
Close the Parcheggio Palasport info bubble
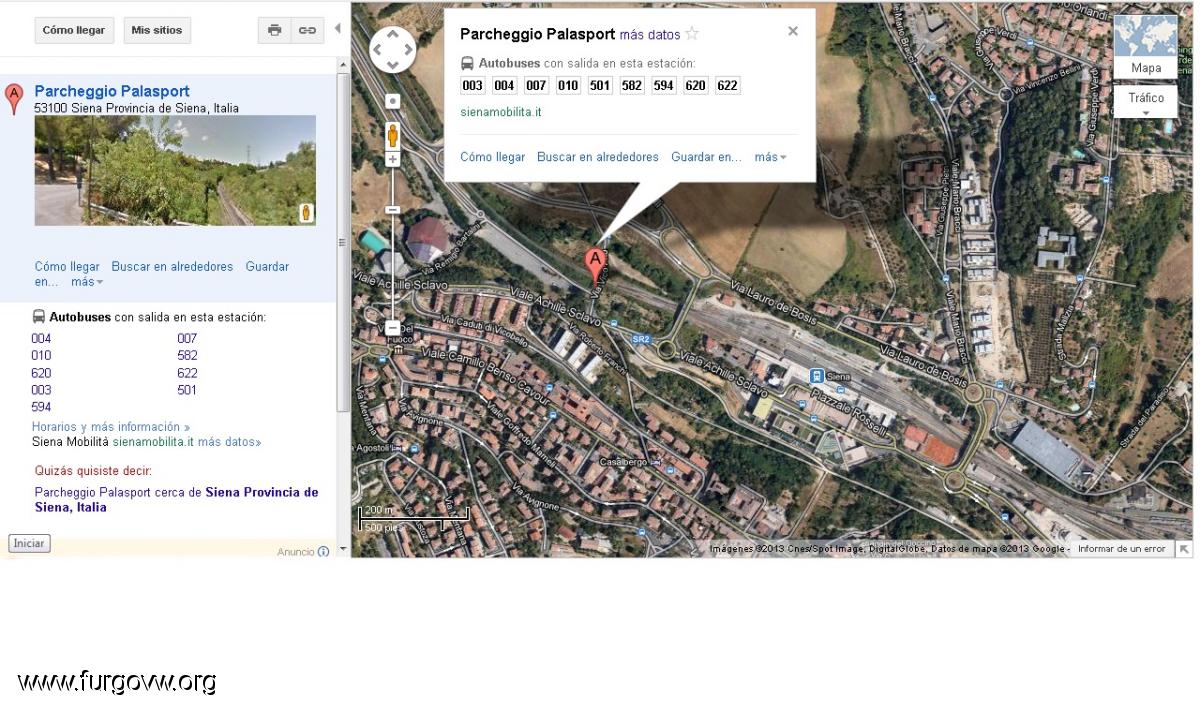click(x=793, y=31)
